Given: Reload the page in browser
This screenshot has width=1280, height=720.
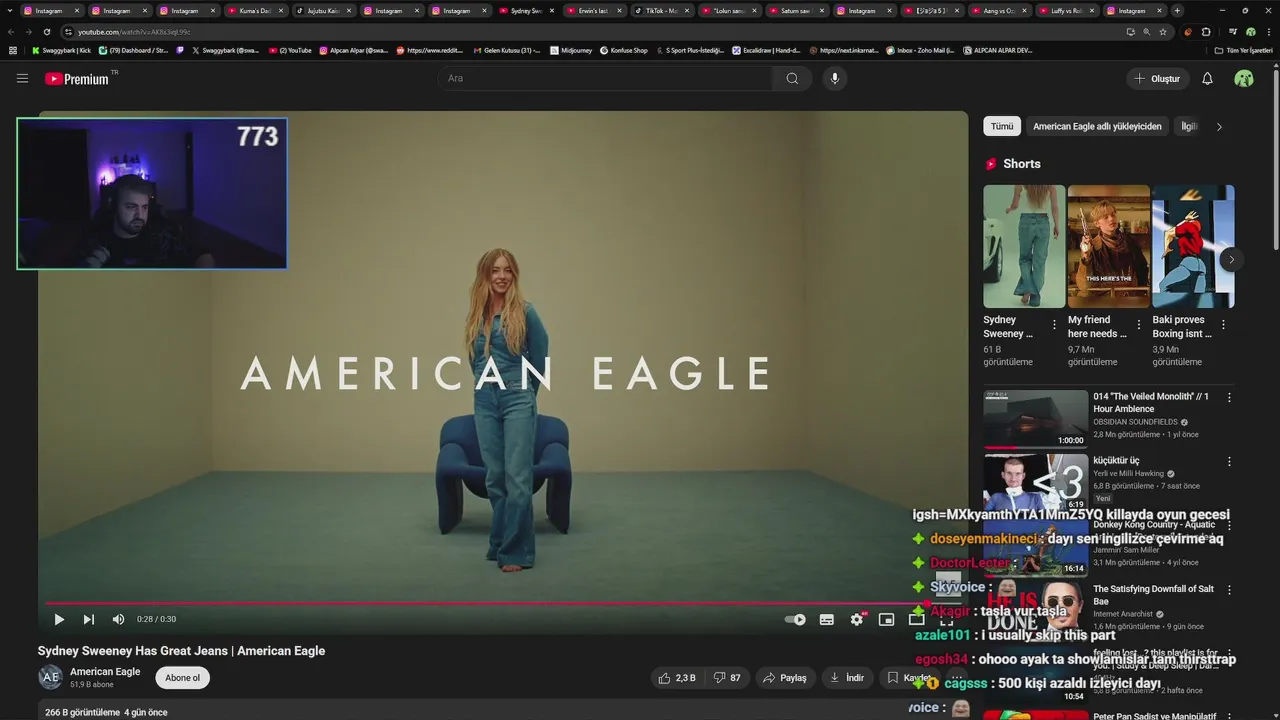Looking at the screenshot, I should [46, 32].
